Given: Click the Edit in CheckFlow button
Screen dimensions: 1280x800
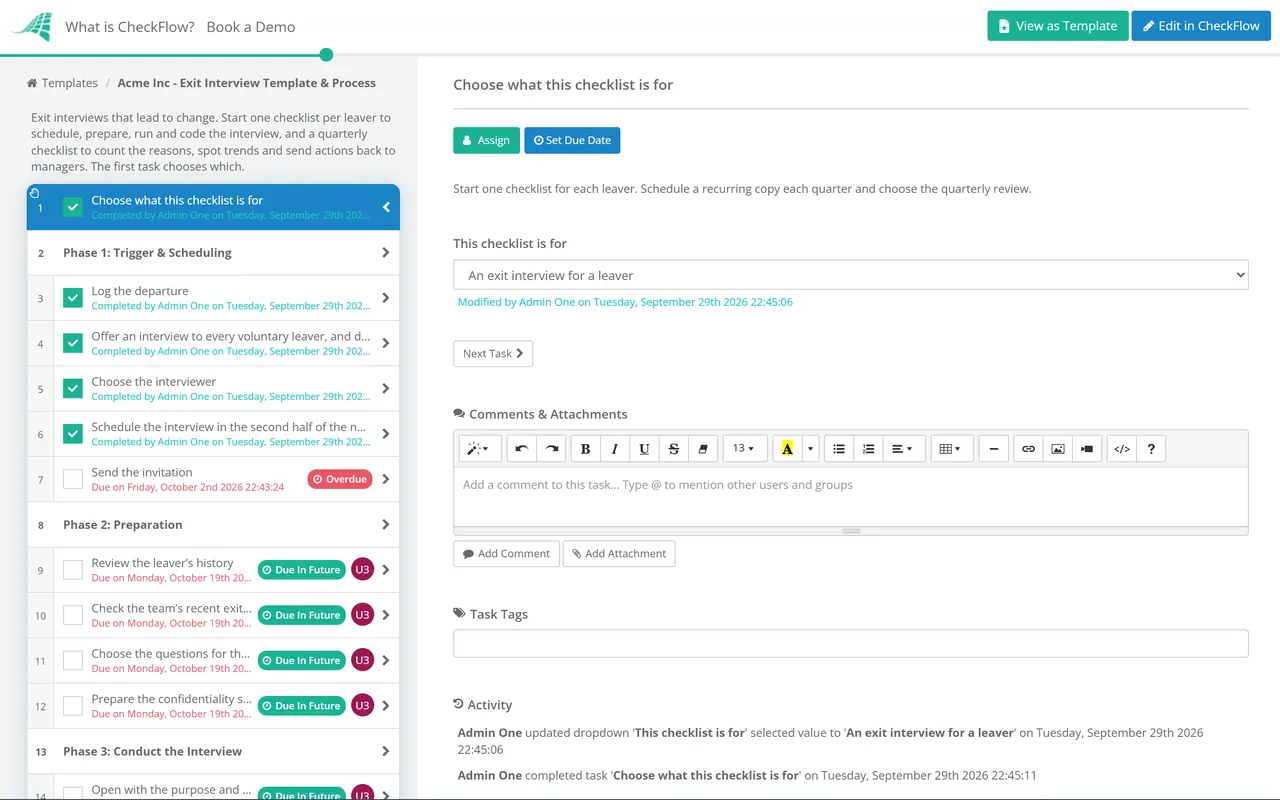Looking at the screenshot, I should click(1201, 26).
